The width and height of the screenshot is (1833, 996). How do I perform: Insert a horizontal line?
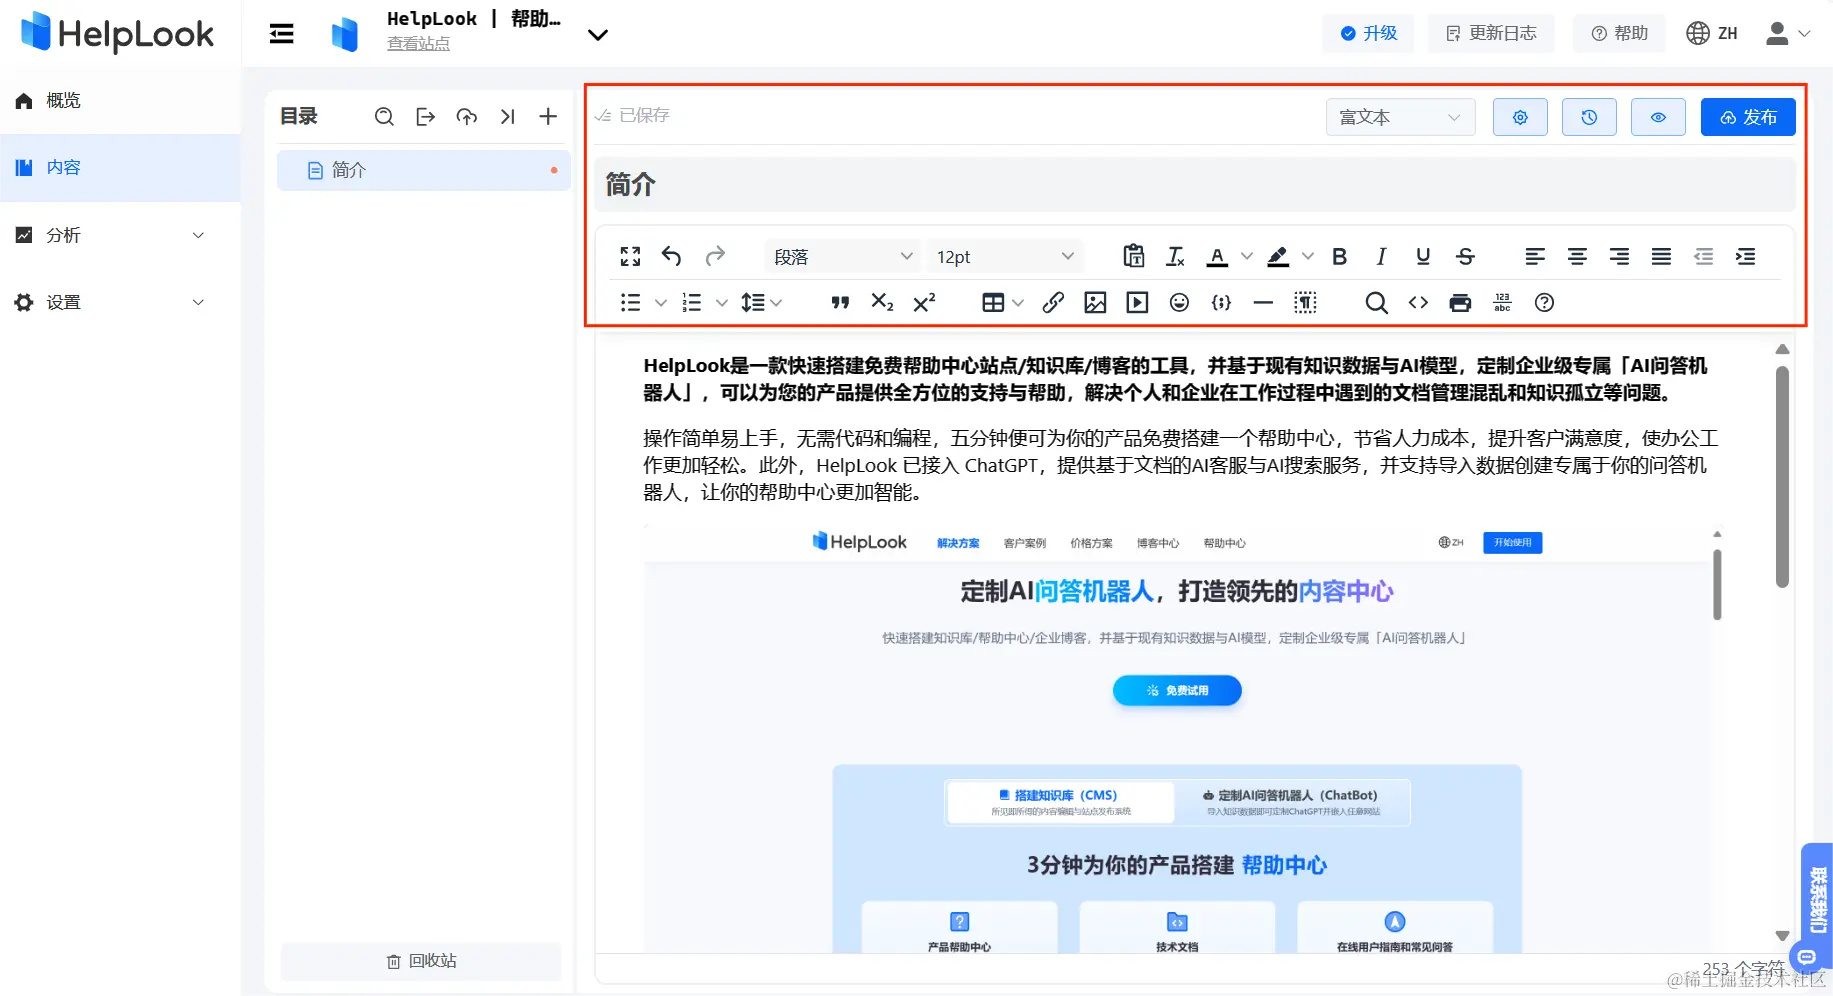pos(1263,303)
